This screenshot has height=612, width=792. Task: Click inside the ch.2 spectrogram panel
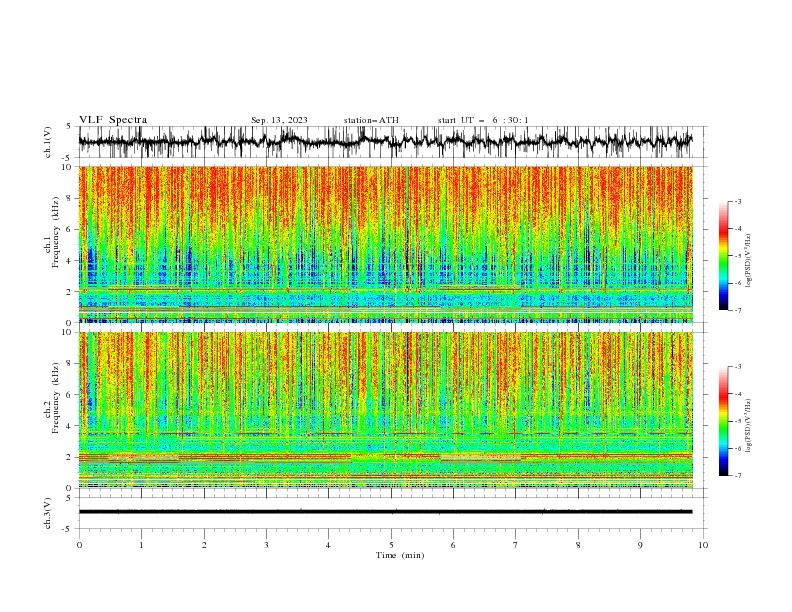[x=386, y=410]
